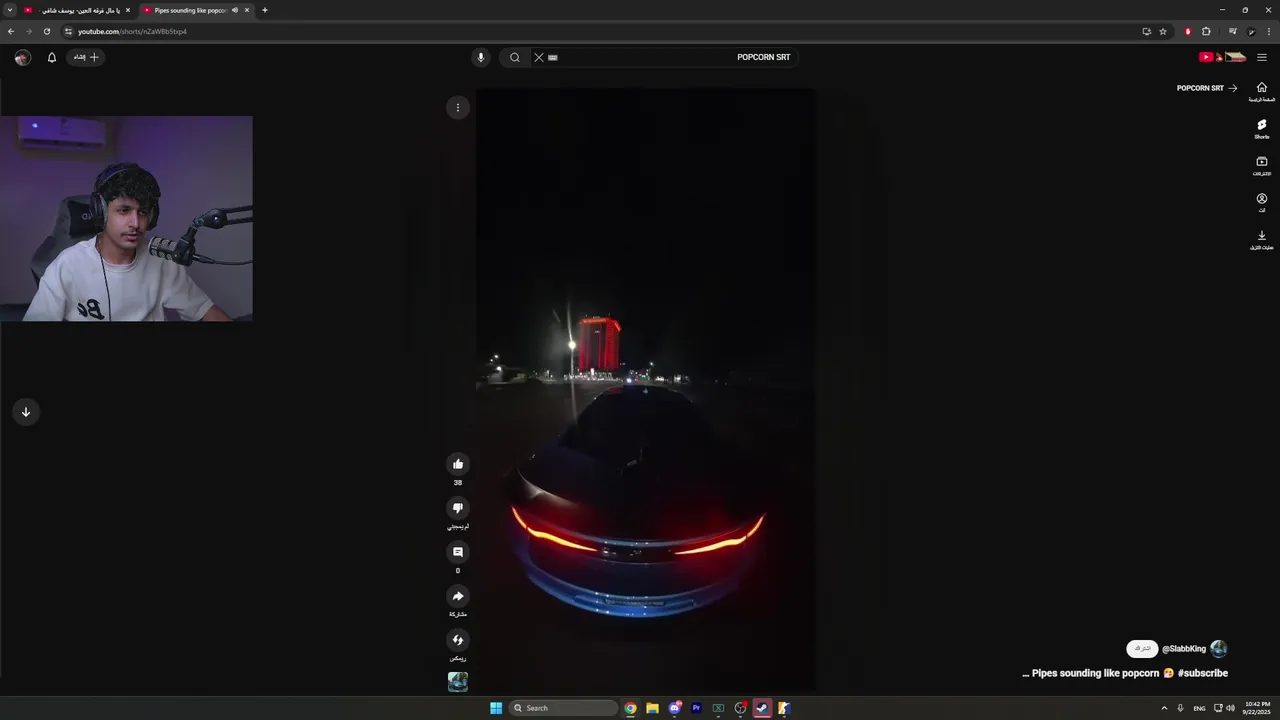Open Home in the YouTube sidebar
Screen dimensions: 1280x720
click(x=1262, y=91)
